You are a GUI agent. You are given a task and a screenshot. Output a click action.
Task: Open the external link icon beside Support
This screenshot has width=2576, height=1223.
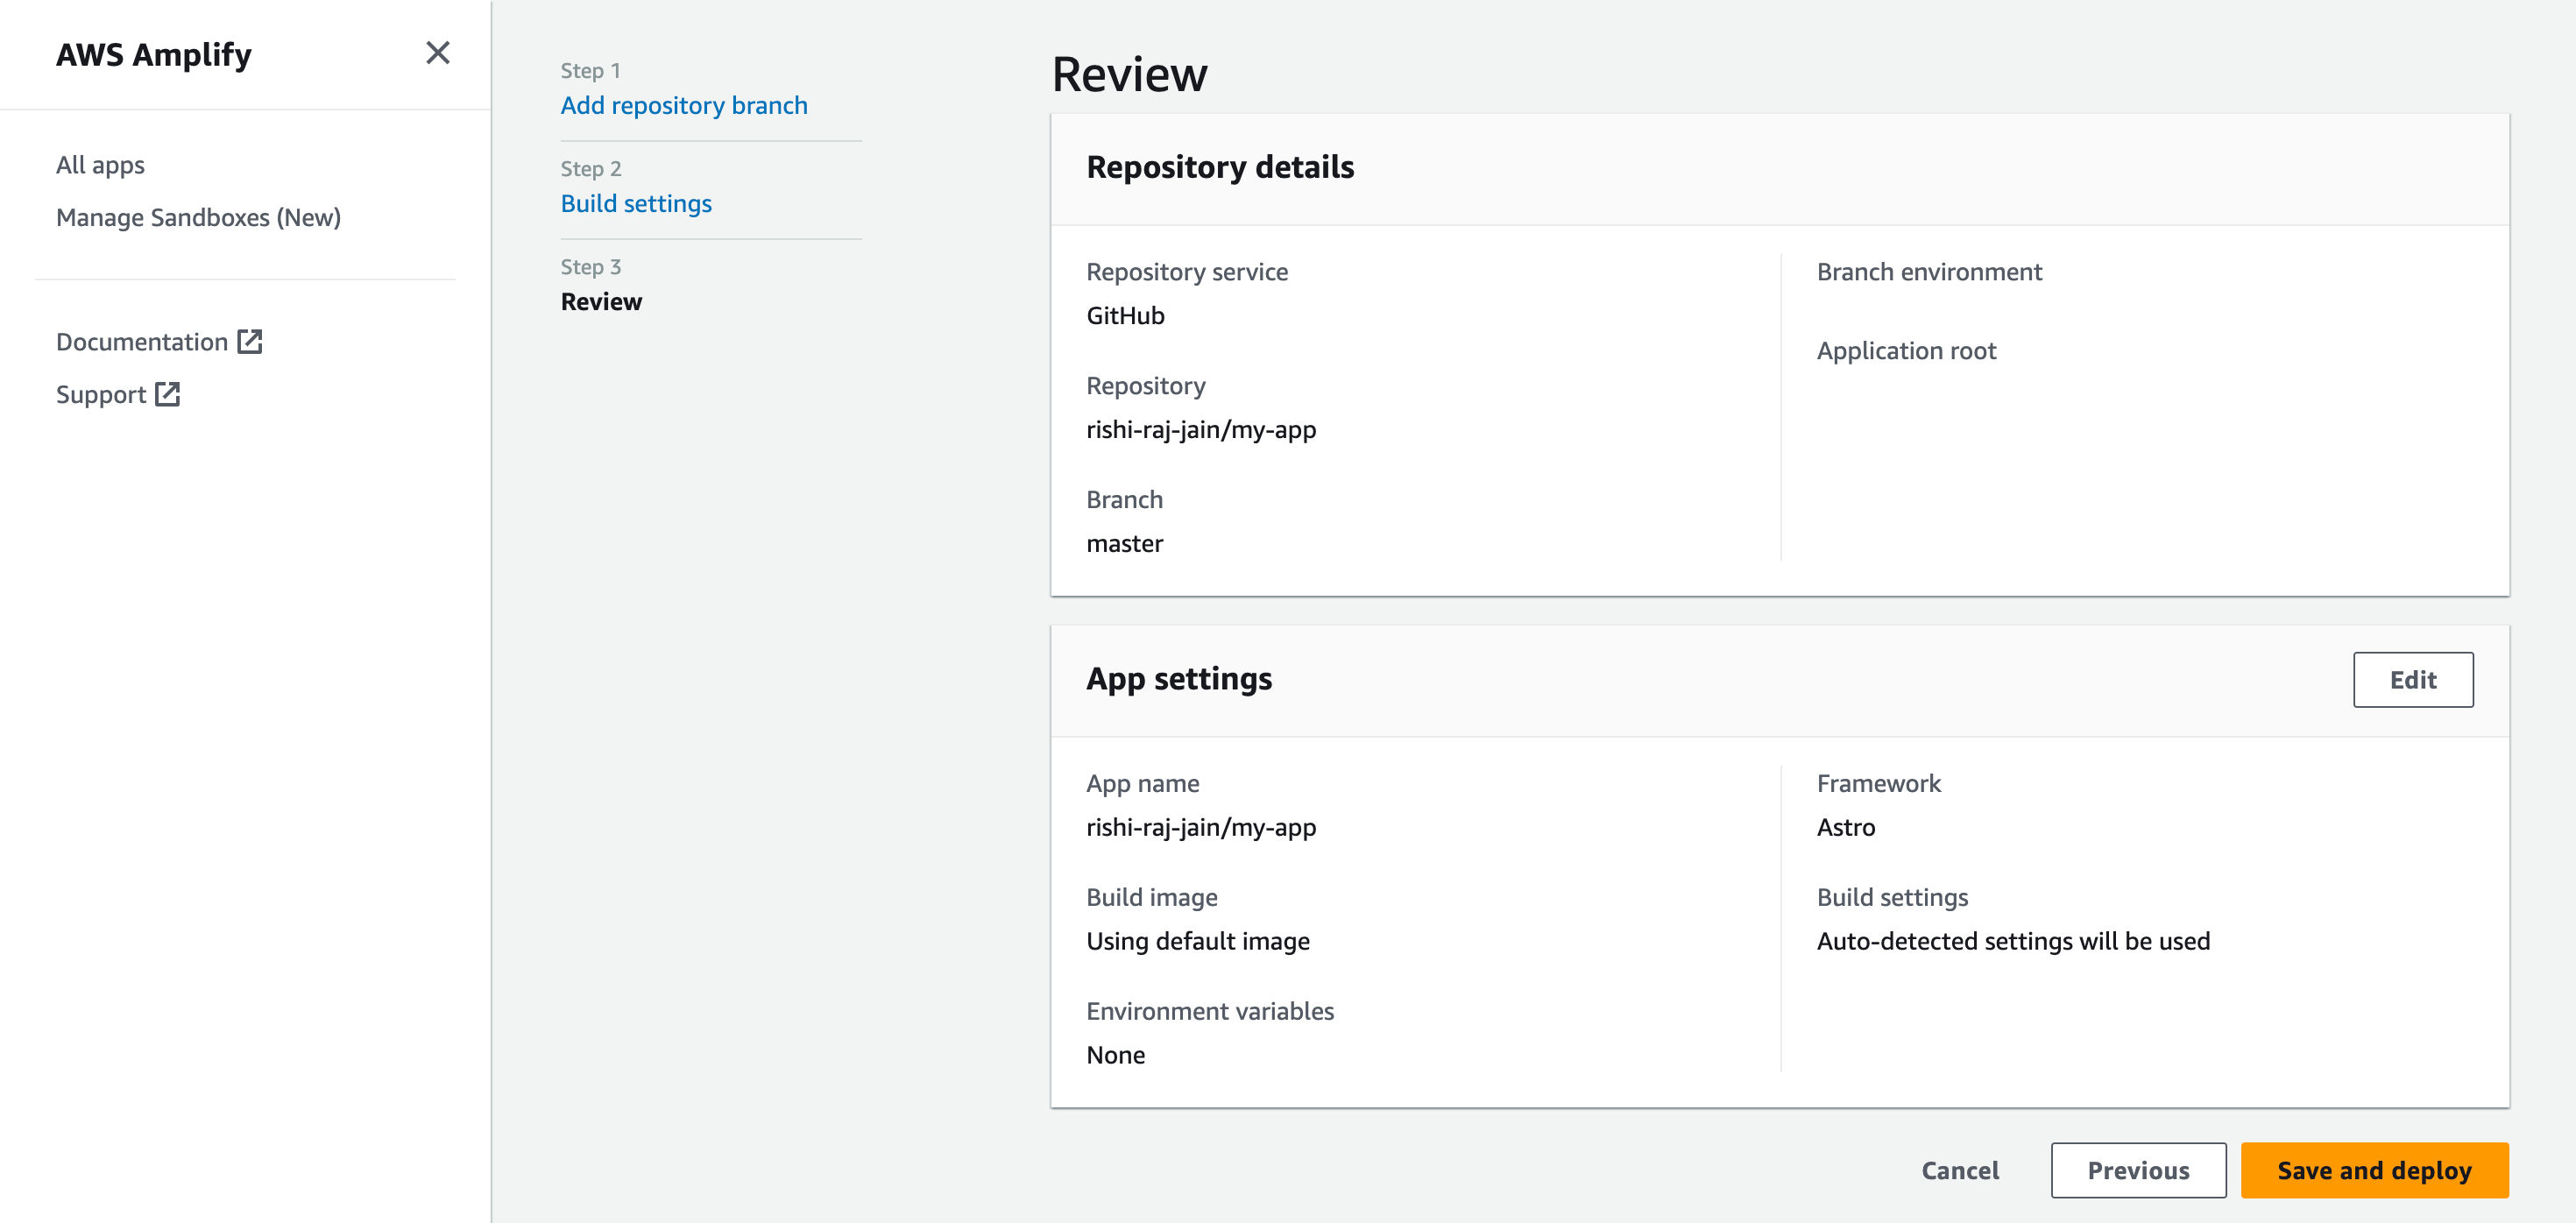point(168,395)
